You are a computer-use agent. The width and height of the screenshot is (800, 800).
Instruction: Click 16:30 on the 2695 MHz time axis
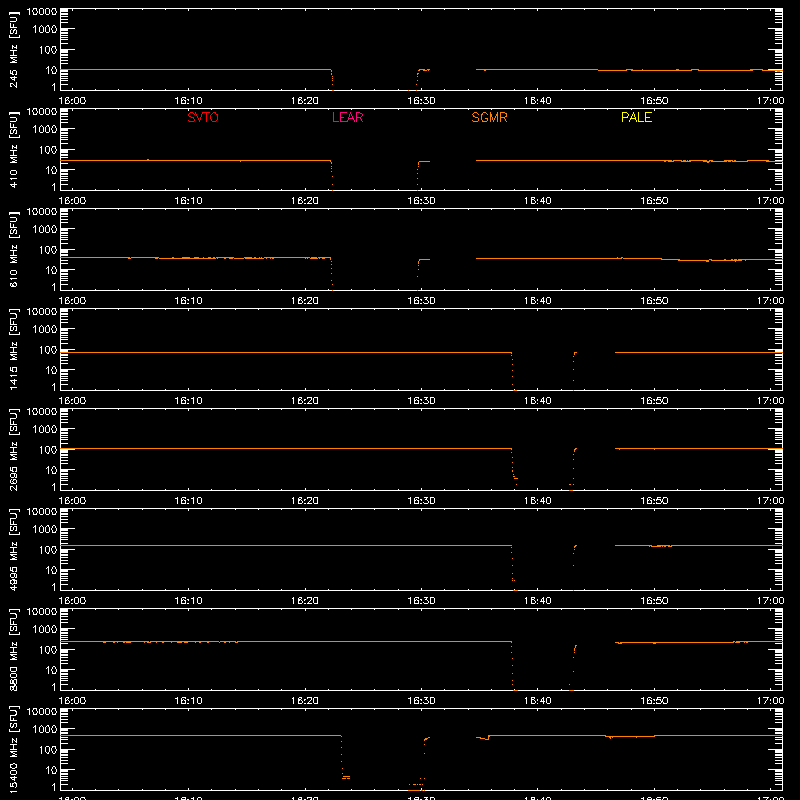point(421,501)
